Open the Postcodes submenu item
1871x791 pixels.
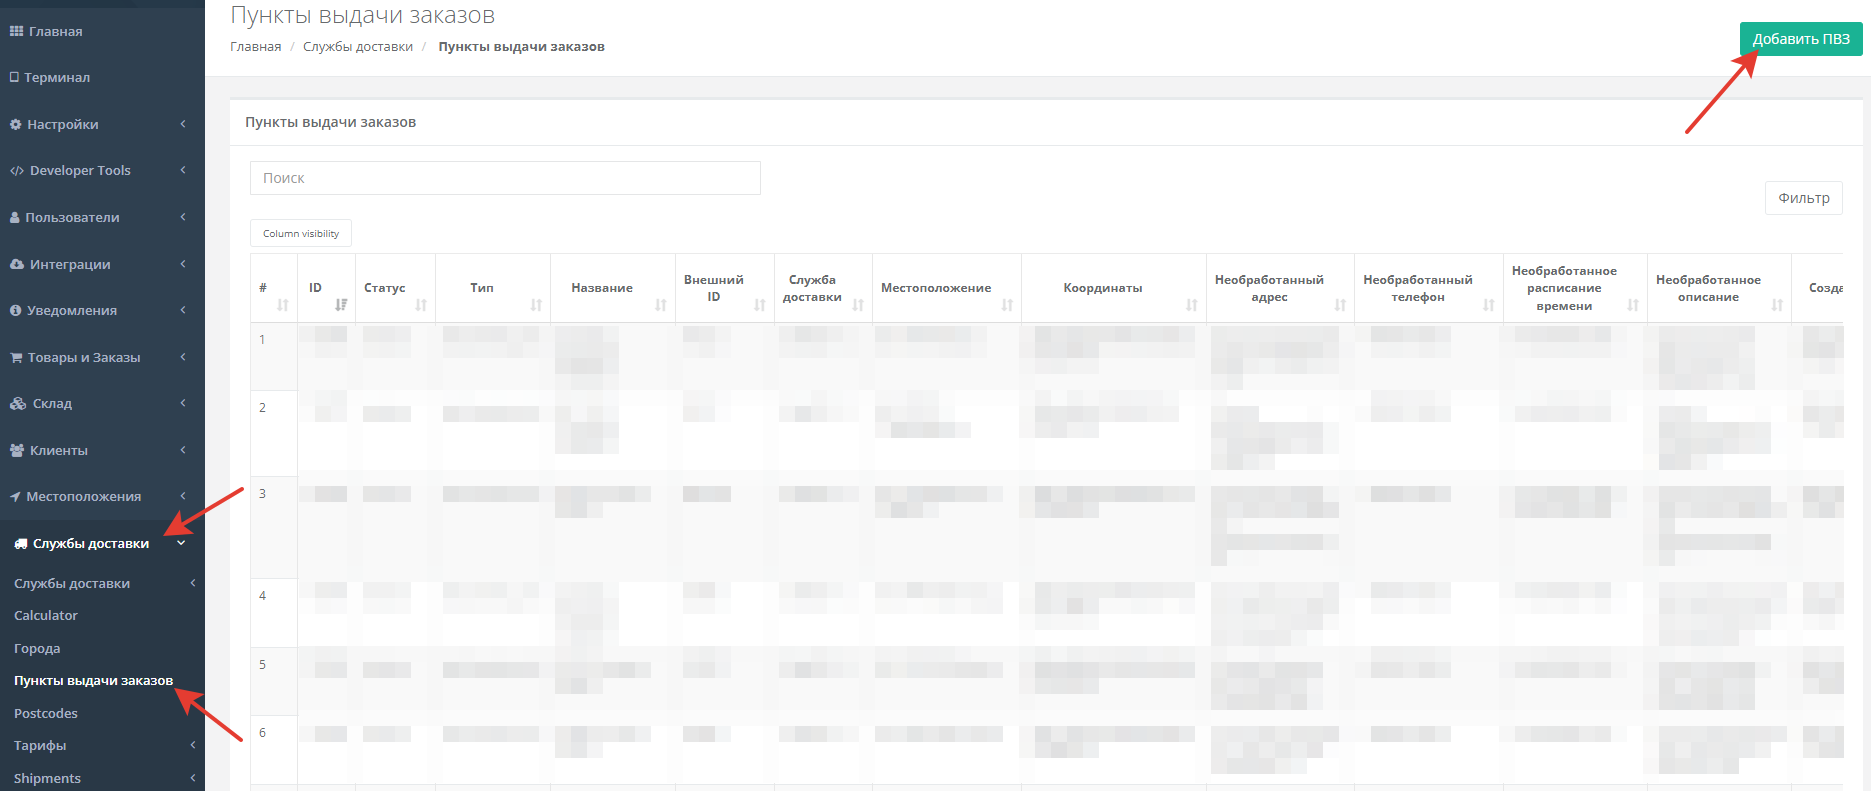tap(46, 714)
